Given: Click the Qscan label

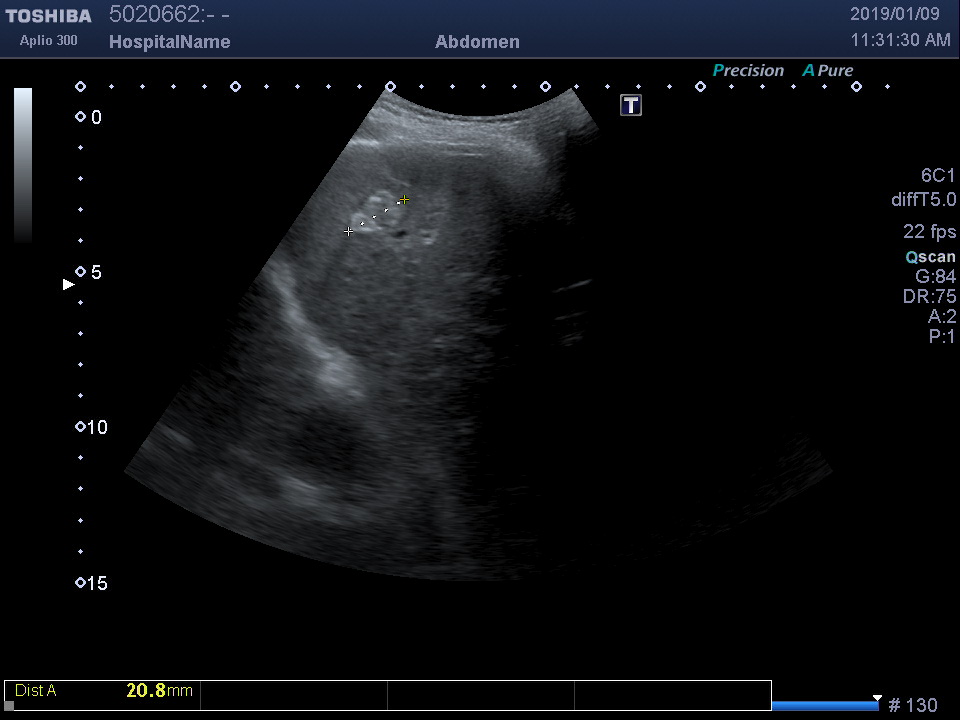Looking at the screenshot, I should [930, 257].
